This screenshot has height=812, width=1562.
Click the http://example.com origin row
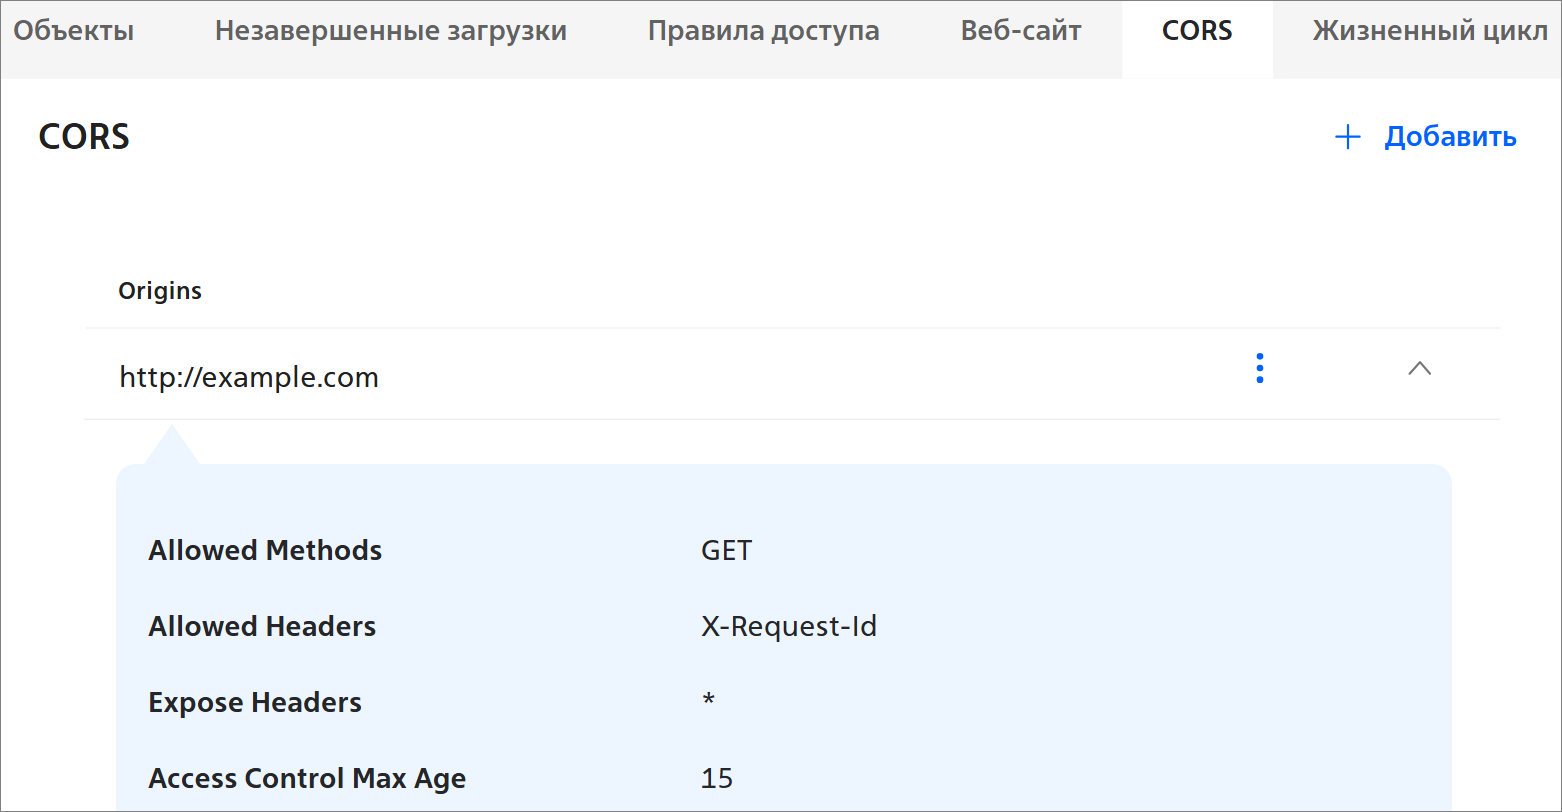coord(792,374)
